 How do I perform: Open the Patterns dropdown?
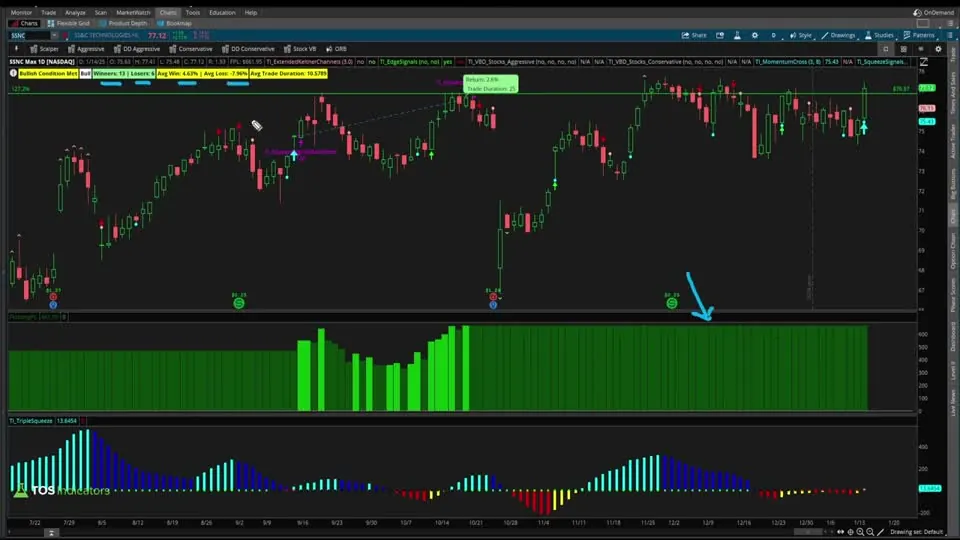click(x=919, y=36)
